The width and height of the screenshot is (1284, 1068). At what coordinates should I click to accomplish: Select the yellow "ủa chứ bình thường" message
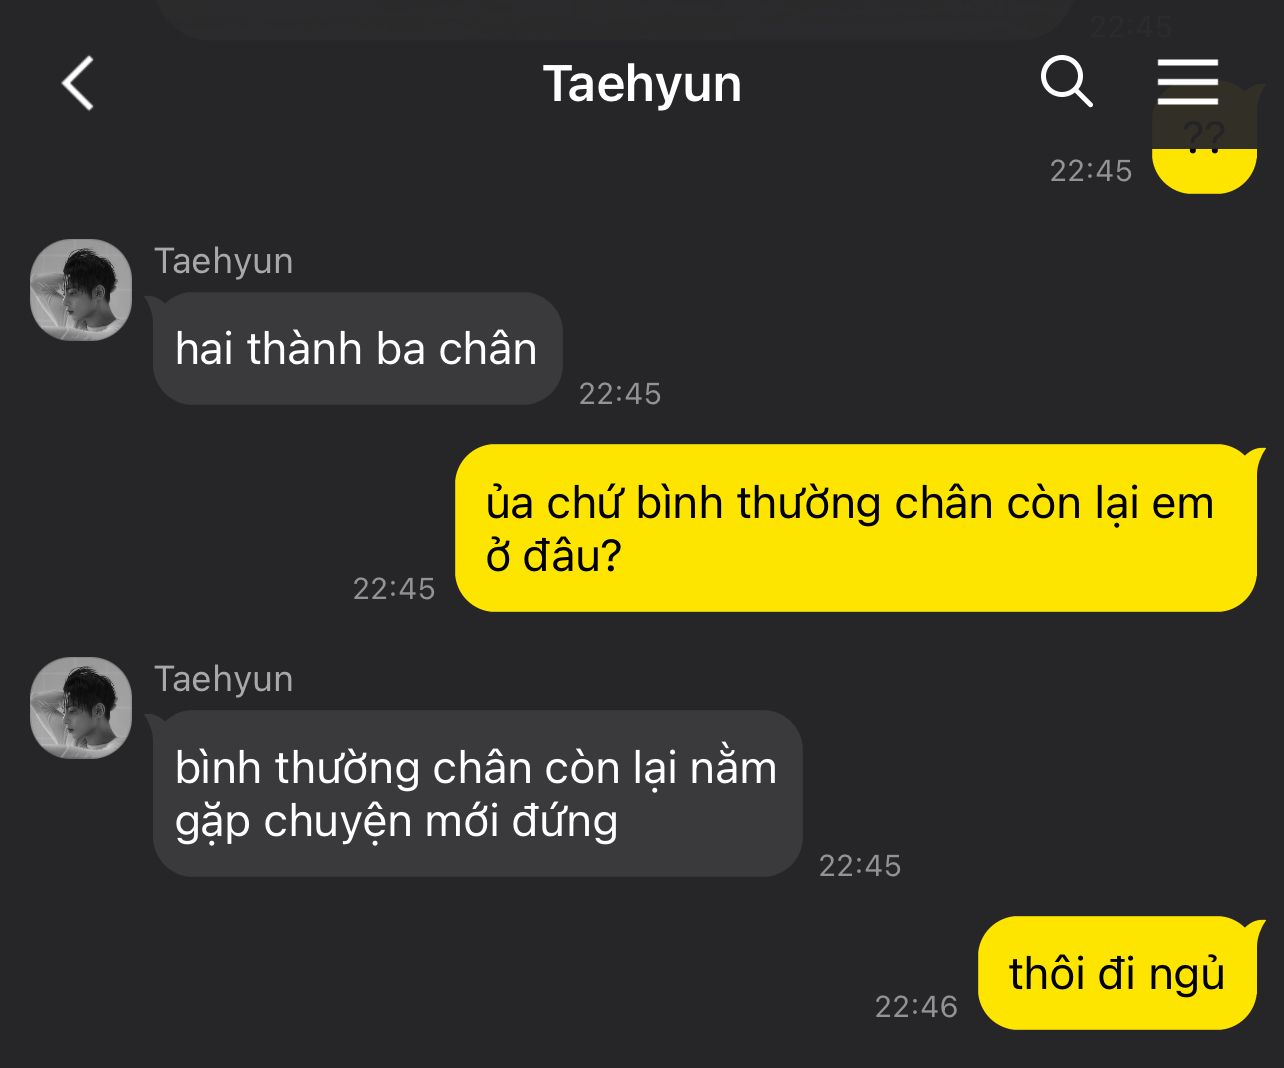click(856, 528)
